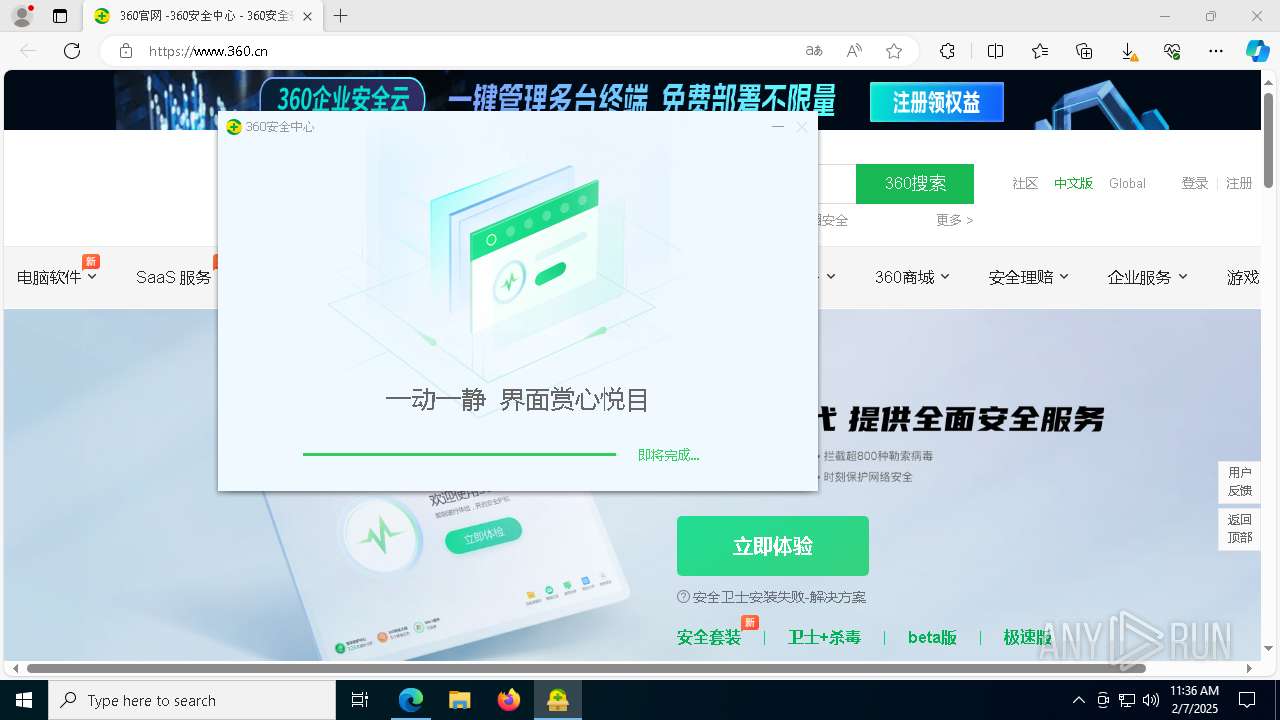This screenshot has width=1280, height=720.
Task: Open the downloads icon
Action: 1128,51
